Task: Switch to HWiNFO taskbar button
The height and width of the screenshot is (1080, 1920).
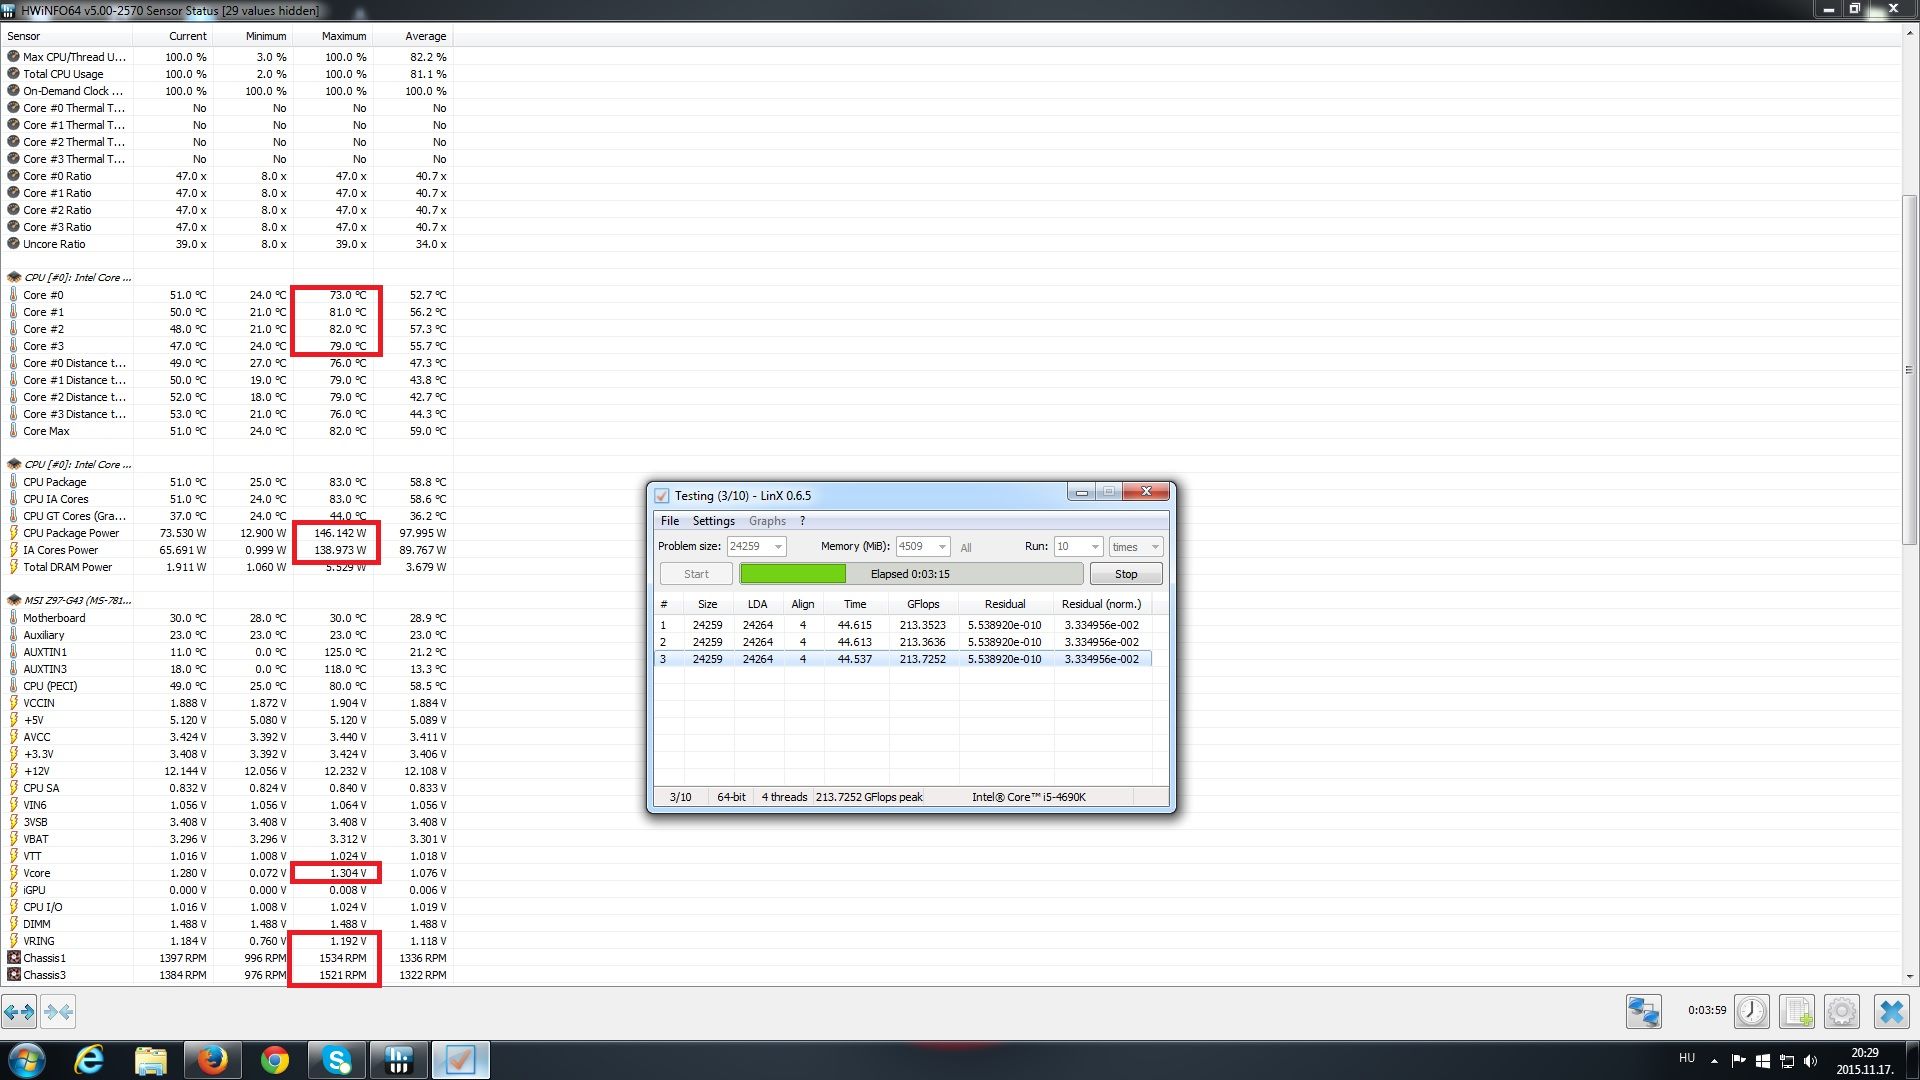Action: pyautogui.click(x=398, y=1060)
